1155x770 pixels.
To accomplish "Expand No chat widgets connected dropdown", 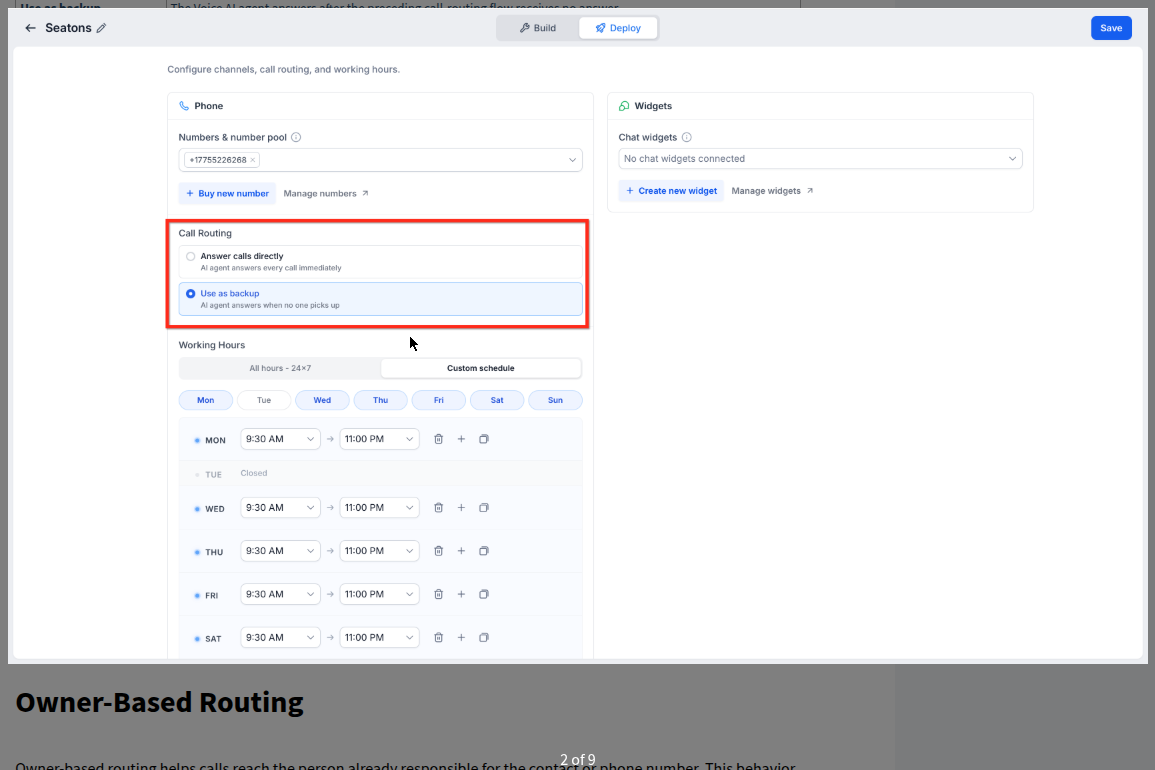I will [820, 158].
